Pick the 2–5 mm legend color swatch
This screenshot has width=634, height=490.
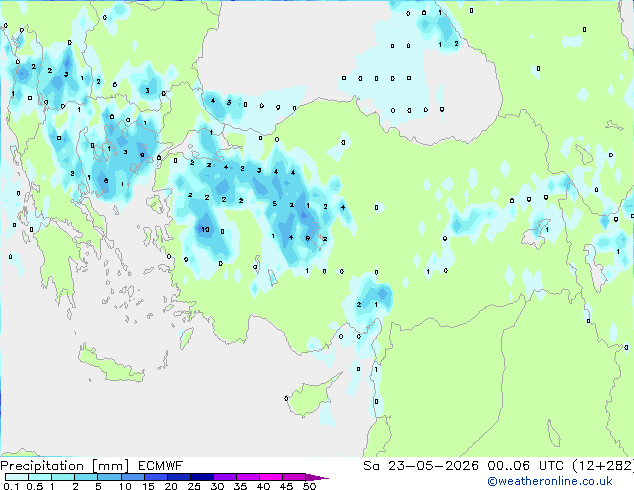pos(86,477)
